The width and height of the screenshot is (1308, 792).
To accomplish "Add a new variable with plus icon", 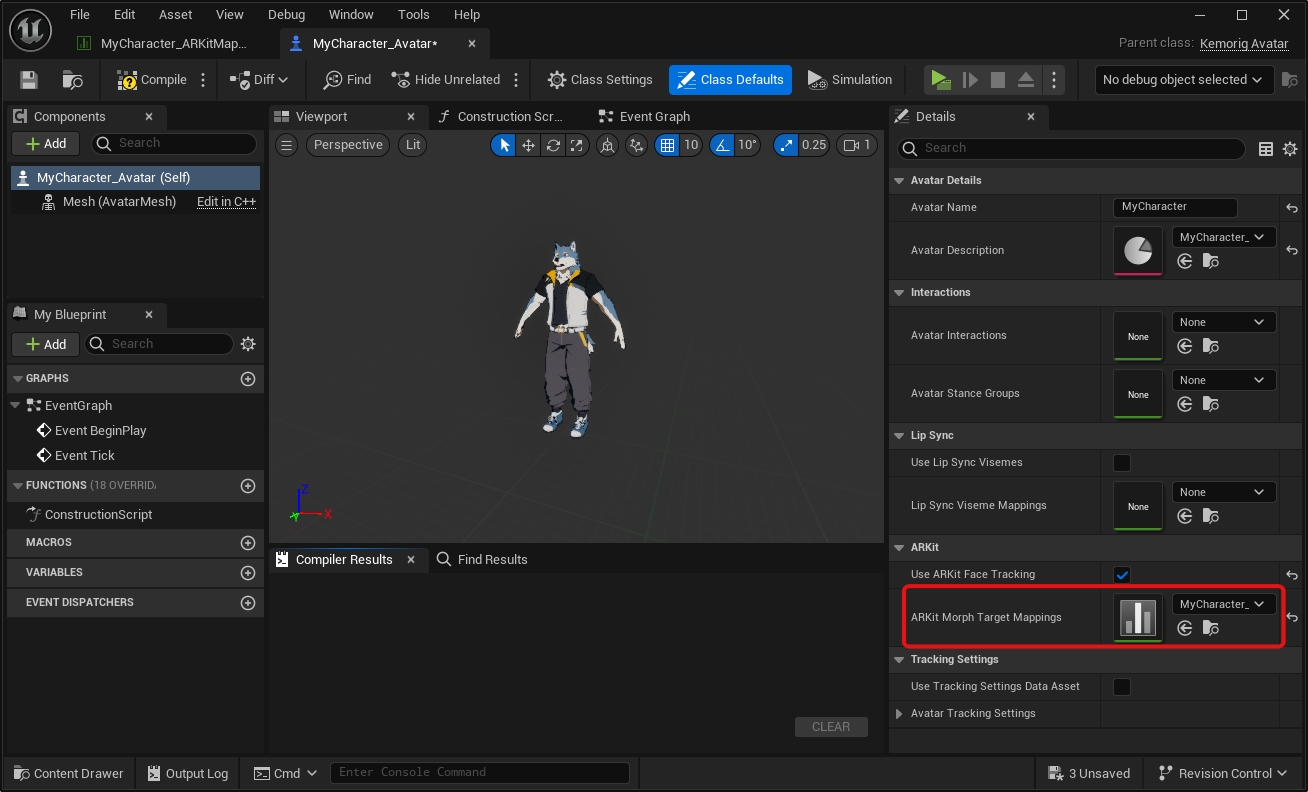I will coord(248,573).
